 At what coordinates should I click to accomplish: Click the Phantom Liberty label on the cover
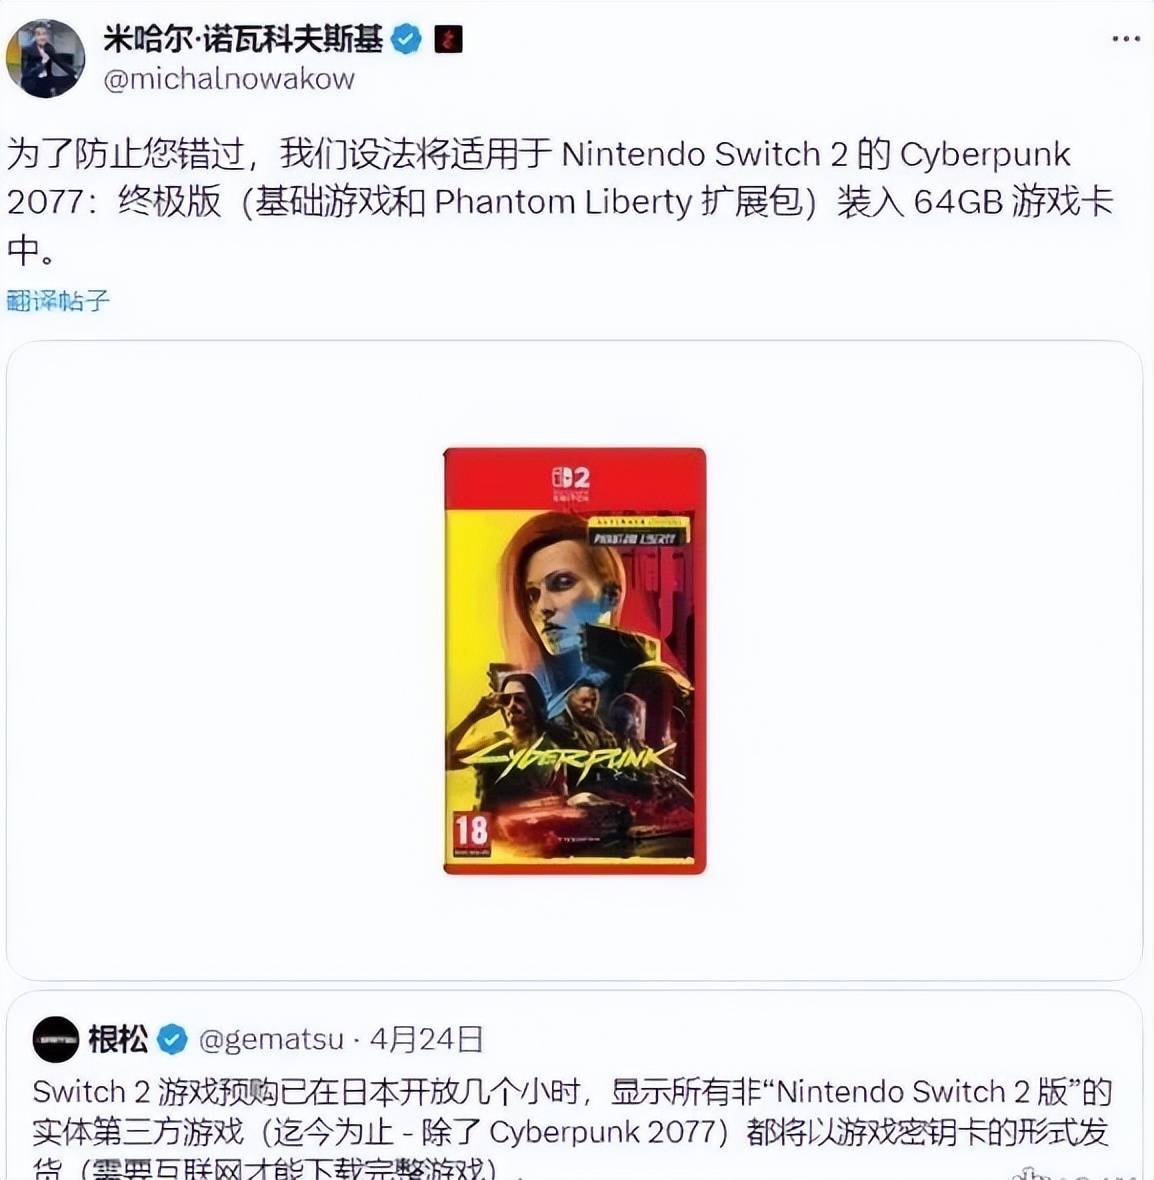637,538
